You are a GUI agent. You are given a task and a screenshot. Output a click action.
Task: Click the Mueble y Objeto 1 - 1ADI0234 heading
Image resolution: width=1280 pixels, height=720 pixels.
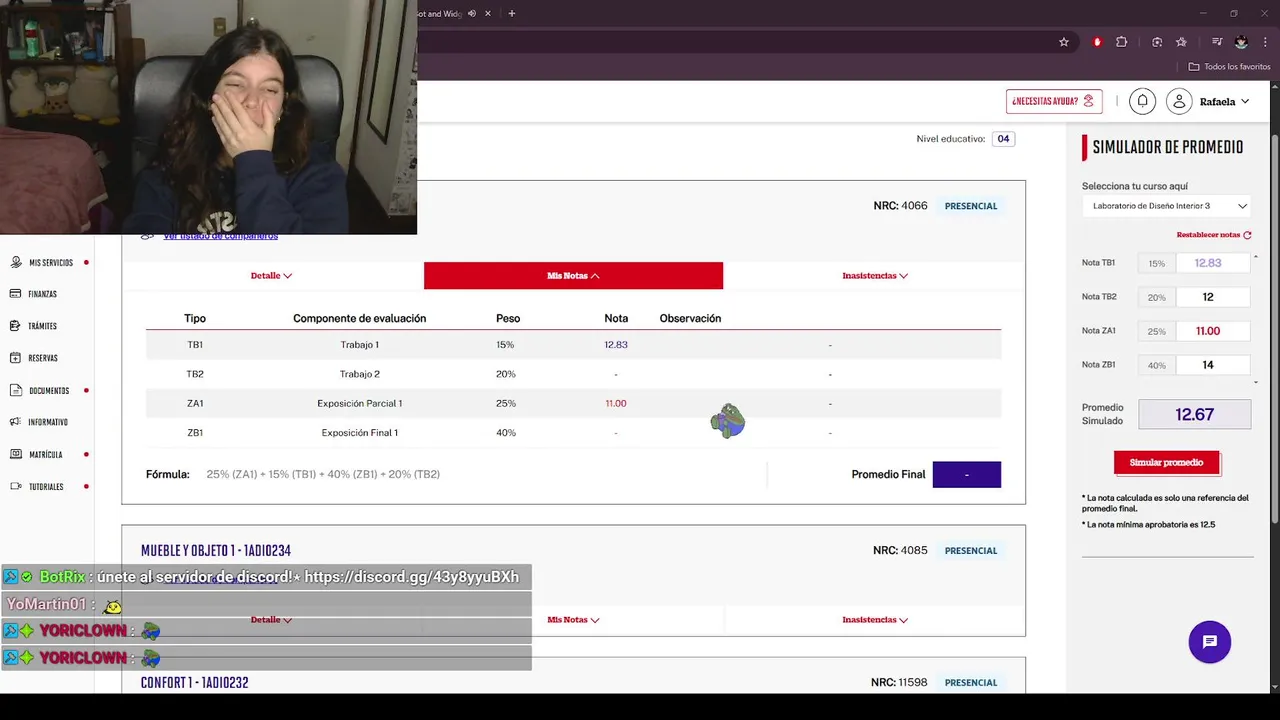(216, 551)
